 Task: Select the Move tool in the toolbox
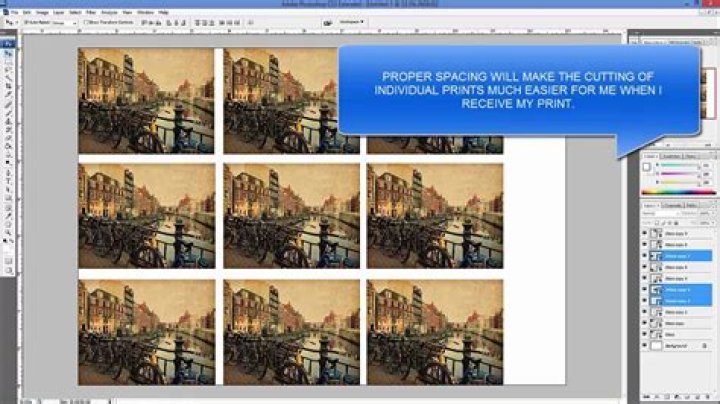(8, 45)
